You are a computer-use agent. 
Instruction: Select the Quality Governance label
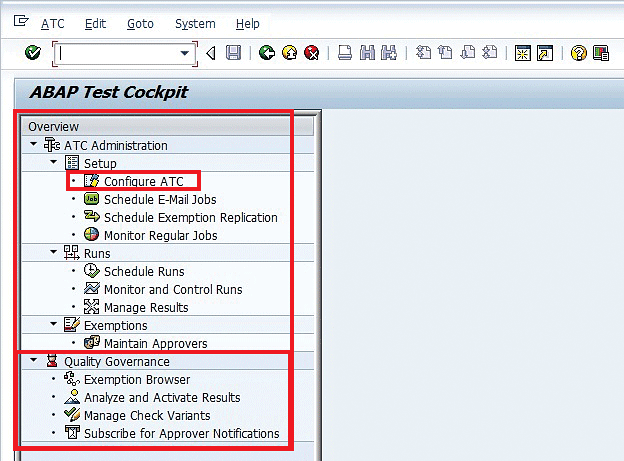117,361
